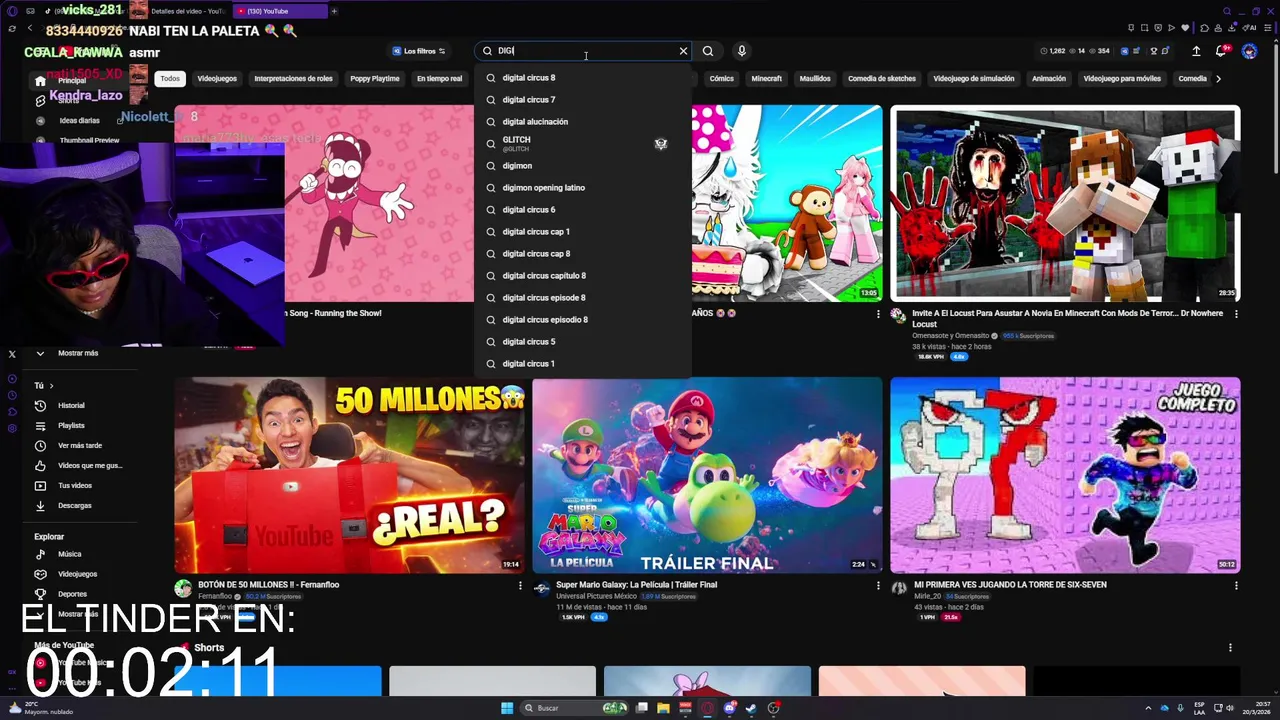Screen dimensions: 1280x720
Task: Expand the Tú section chevron
Action: [x=51, y=385]
